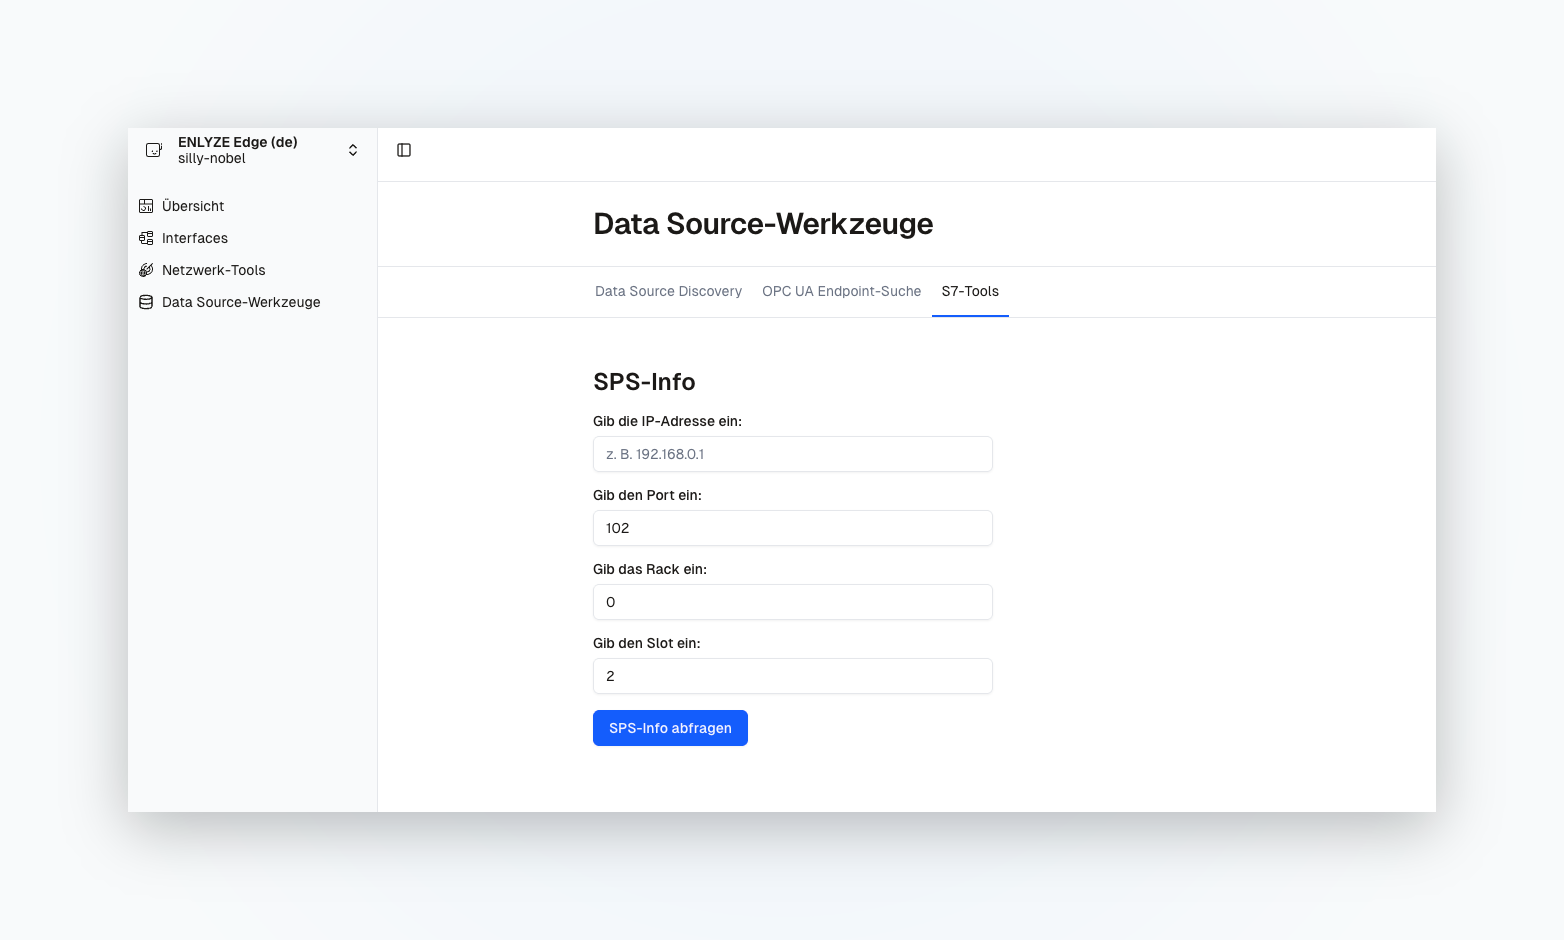The height and width of the screenshot is (940, 1564).
Task: Select the S7-Tools tab
Action: tap(970, 291)
